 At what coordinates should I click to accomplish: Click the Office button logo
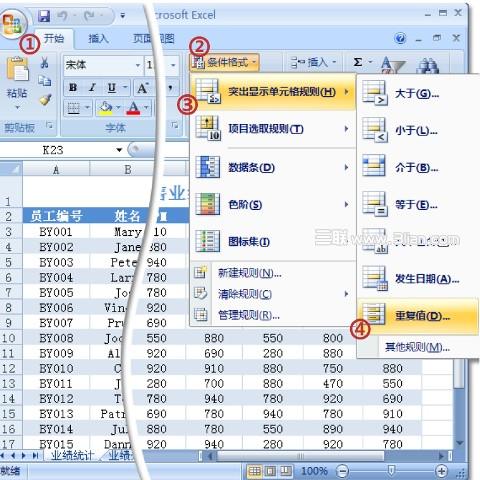coord(13,23)
